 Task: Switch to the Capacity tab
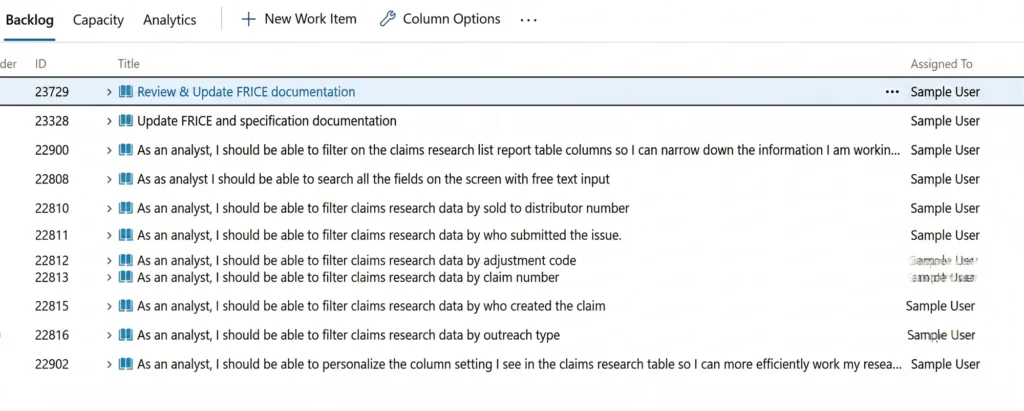click(98, 20)
